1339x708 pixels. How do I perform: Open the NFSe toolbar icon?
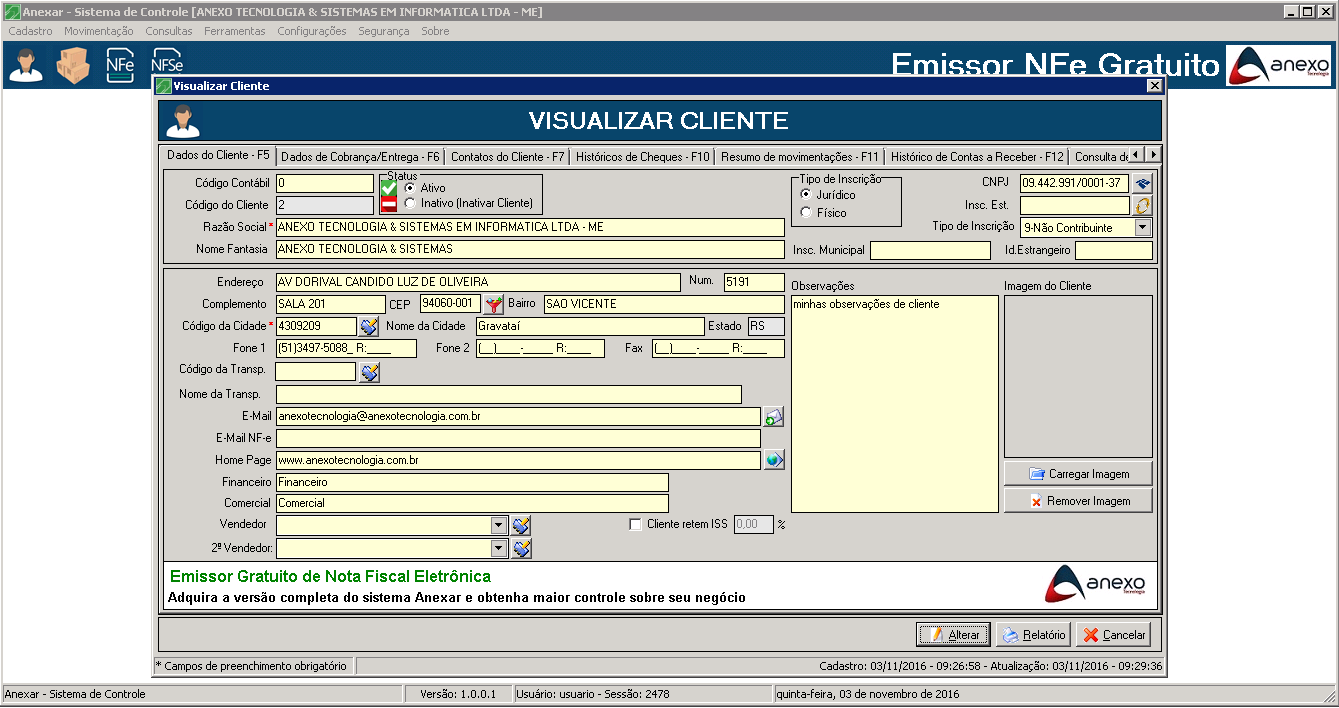166,61
